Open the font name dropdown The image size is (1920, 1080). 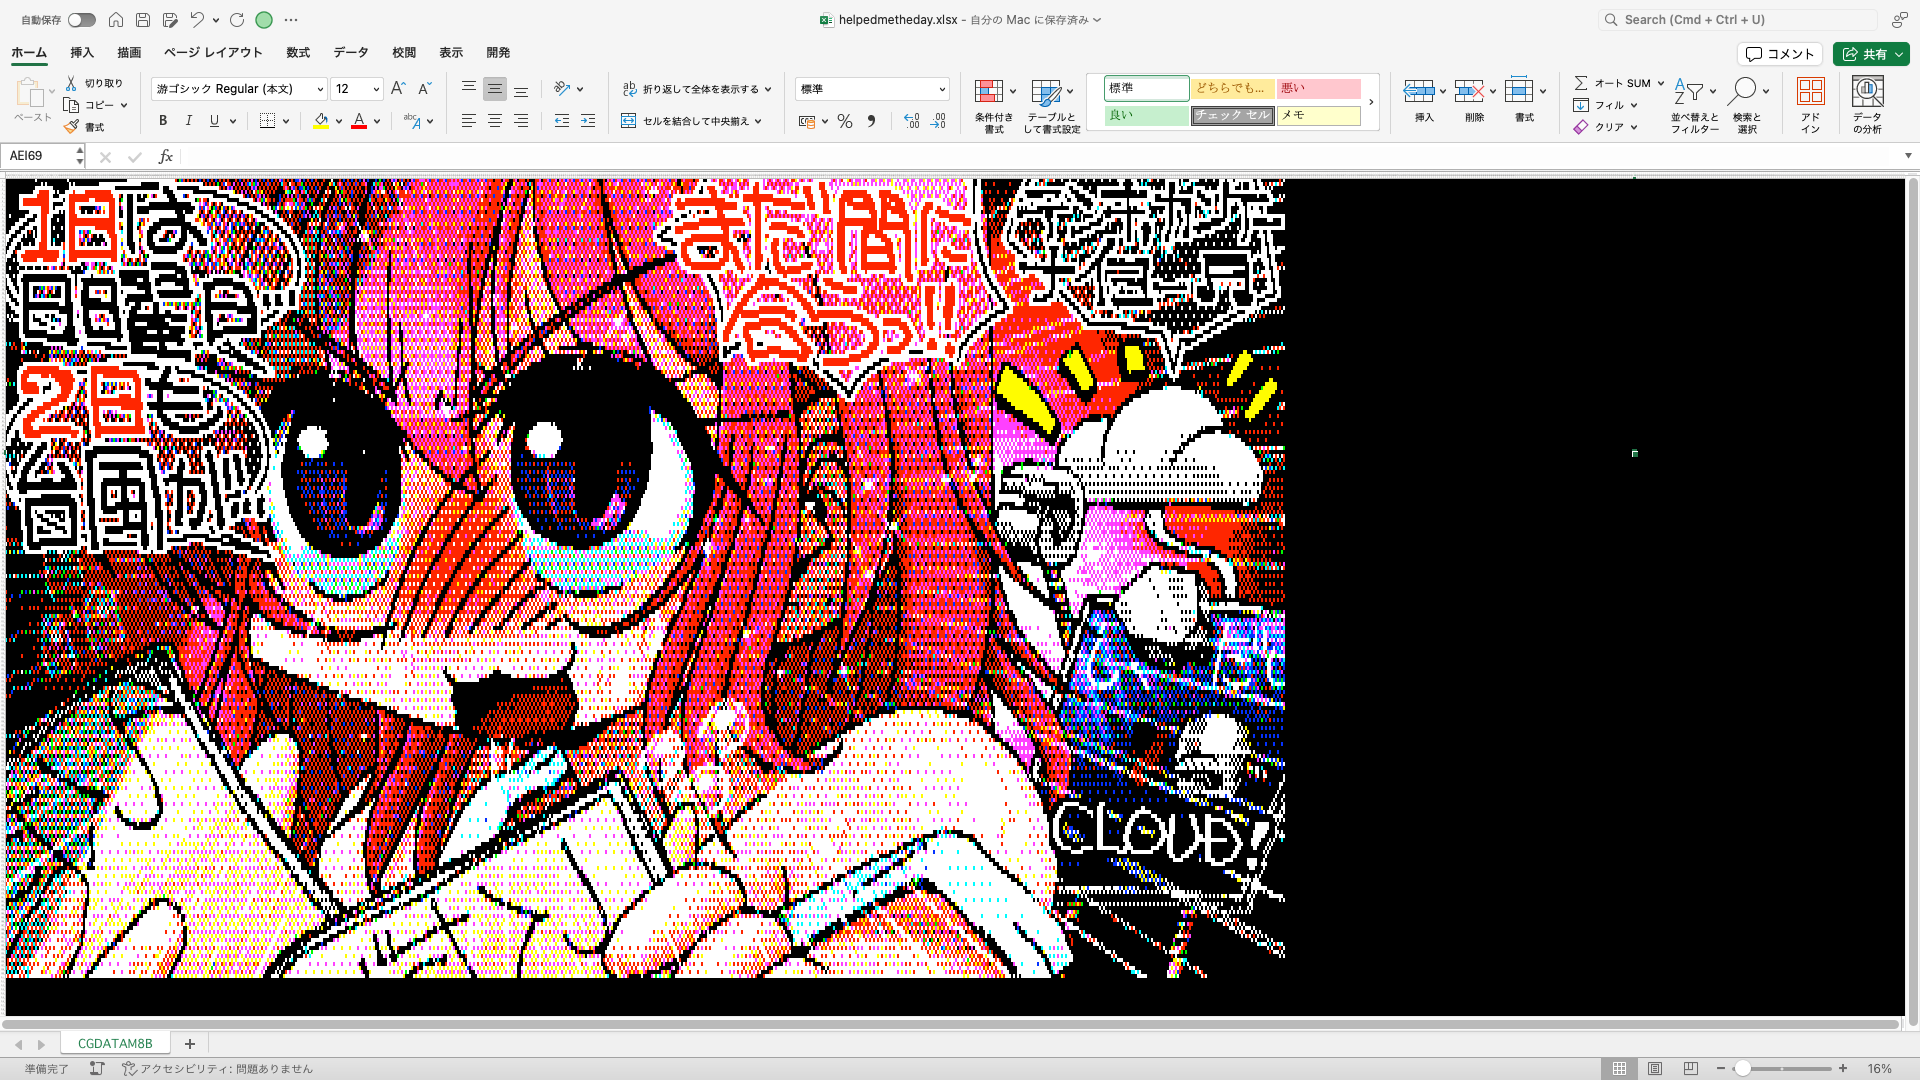point(320,89)
